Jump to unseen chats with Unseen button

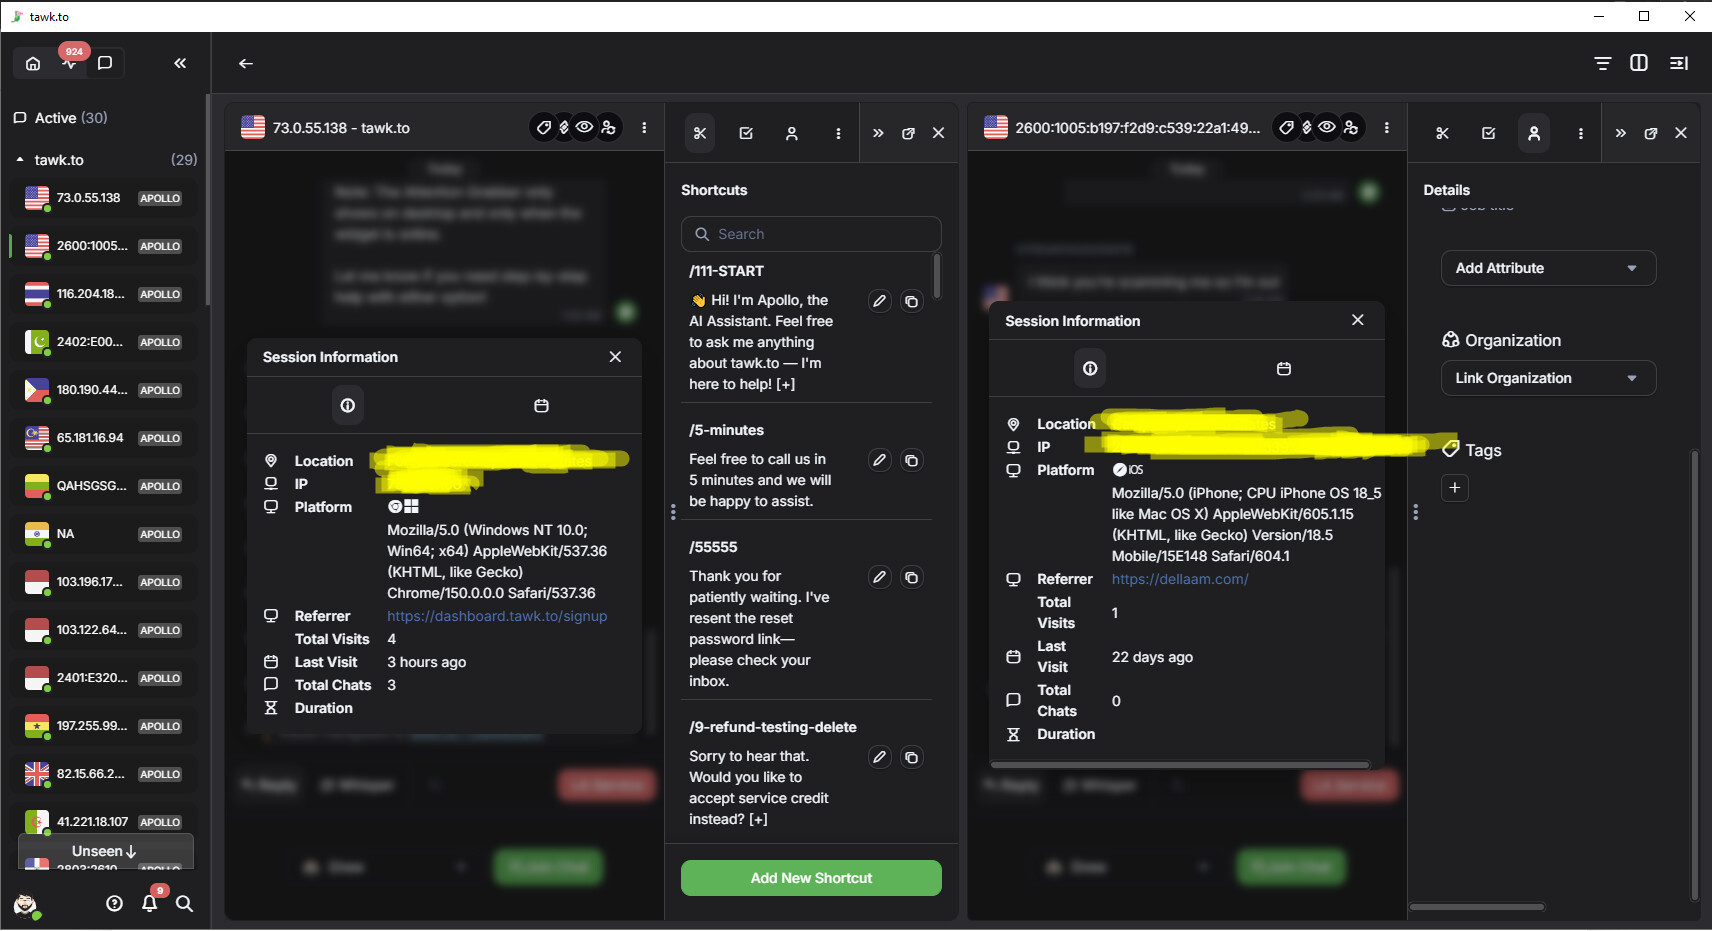[x=105, y=851]
